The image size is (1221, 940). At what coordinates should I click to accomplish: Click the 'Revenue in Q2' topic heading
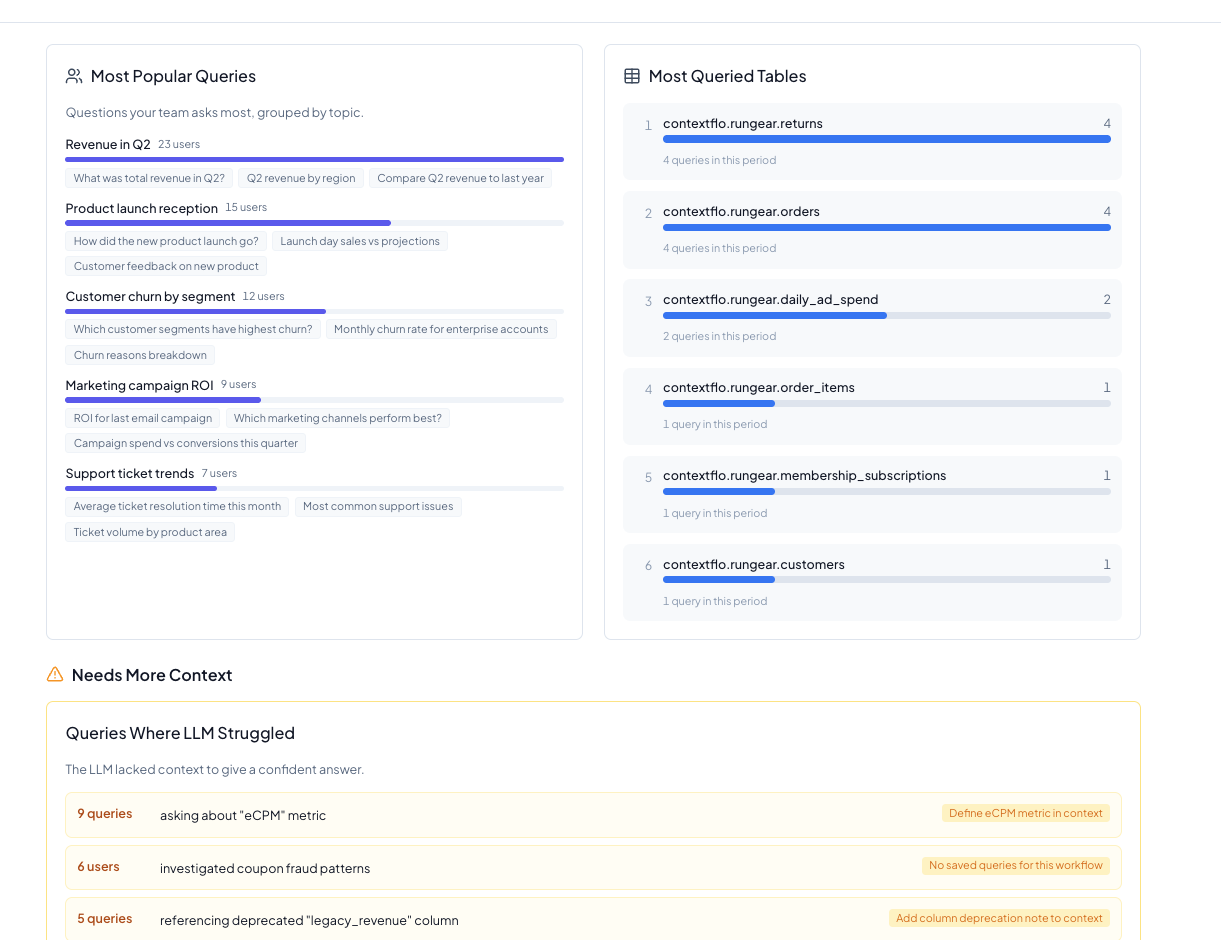click(x=108, y=144)
